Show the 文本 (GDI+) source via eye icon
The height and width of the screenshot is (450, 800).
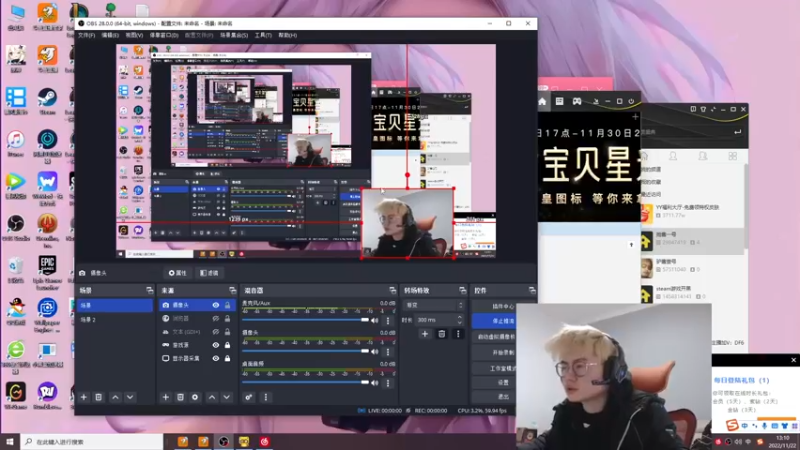click(216, 332)
